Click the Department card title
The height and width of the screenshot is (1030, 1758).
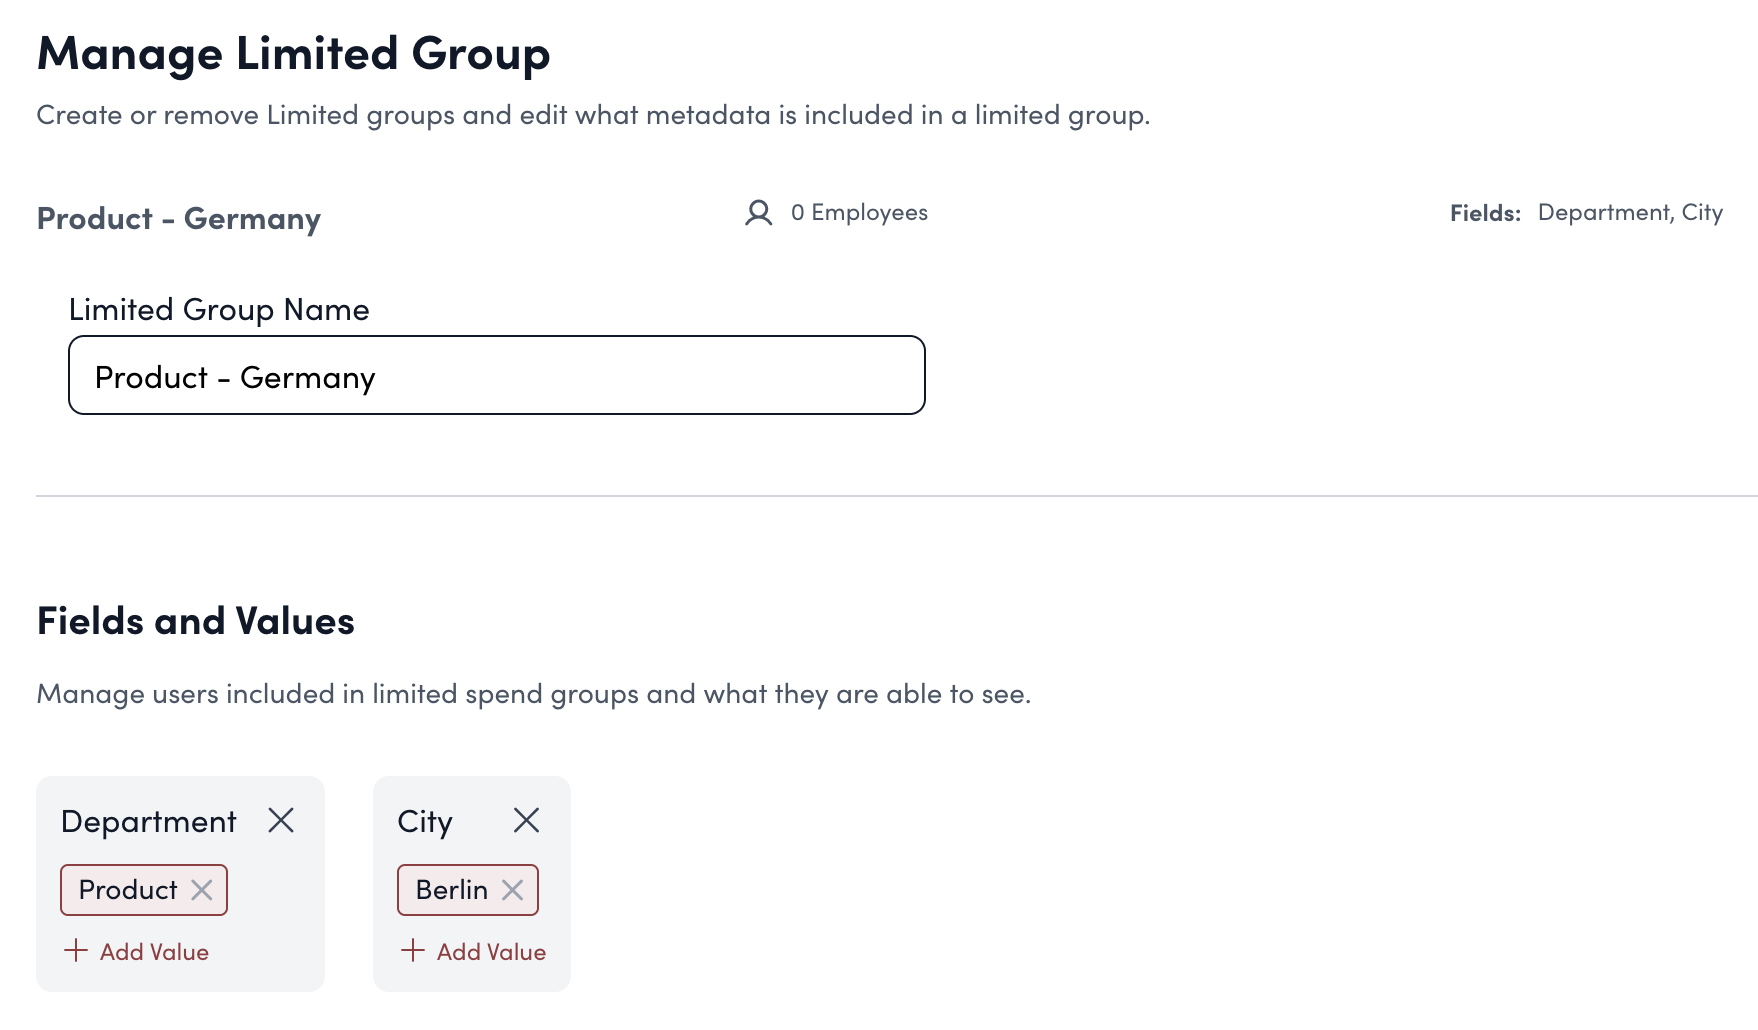coord(149,822)
